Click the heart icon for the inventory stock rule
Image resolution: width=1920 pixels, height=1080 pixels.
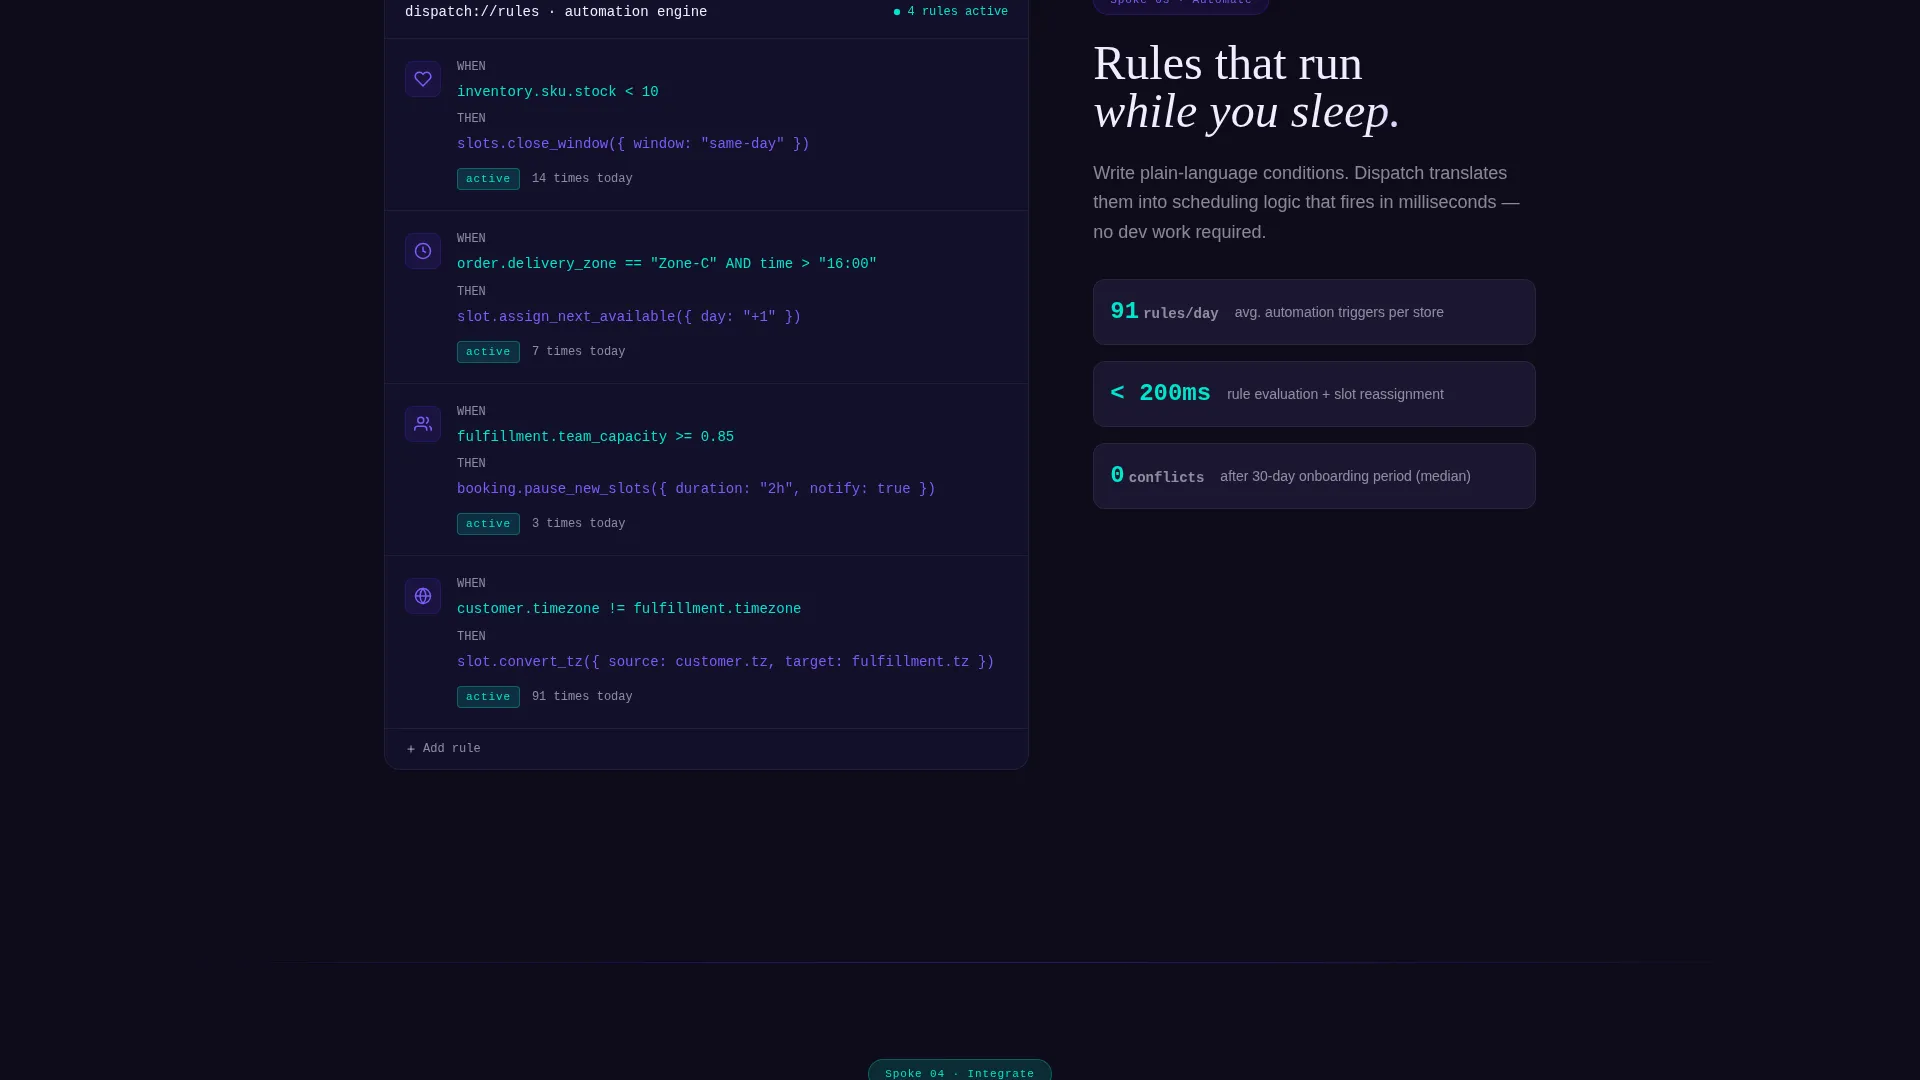423,79
